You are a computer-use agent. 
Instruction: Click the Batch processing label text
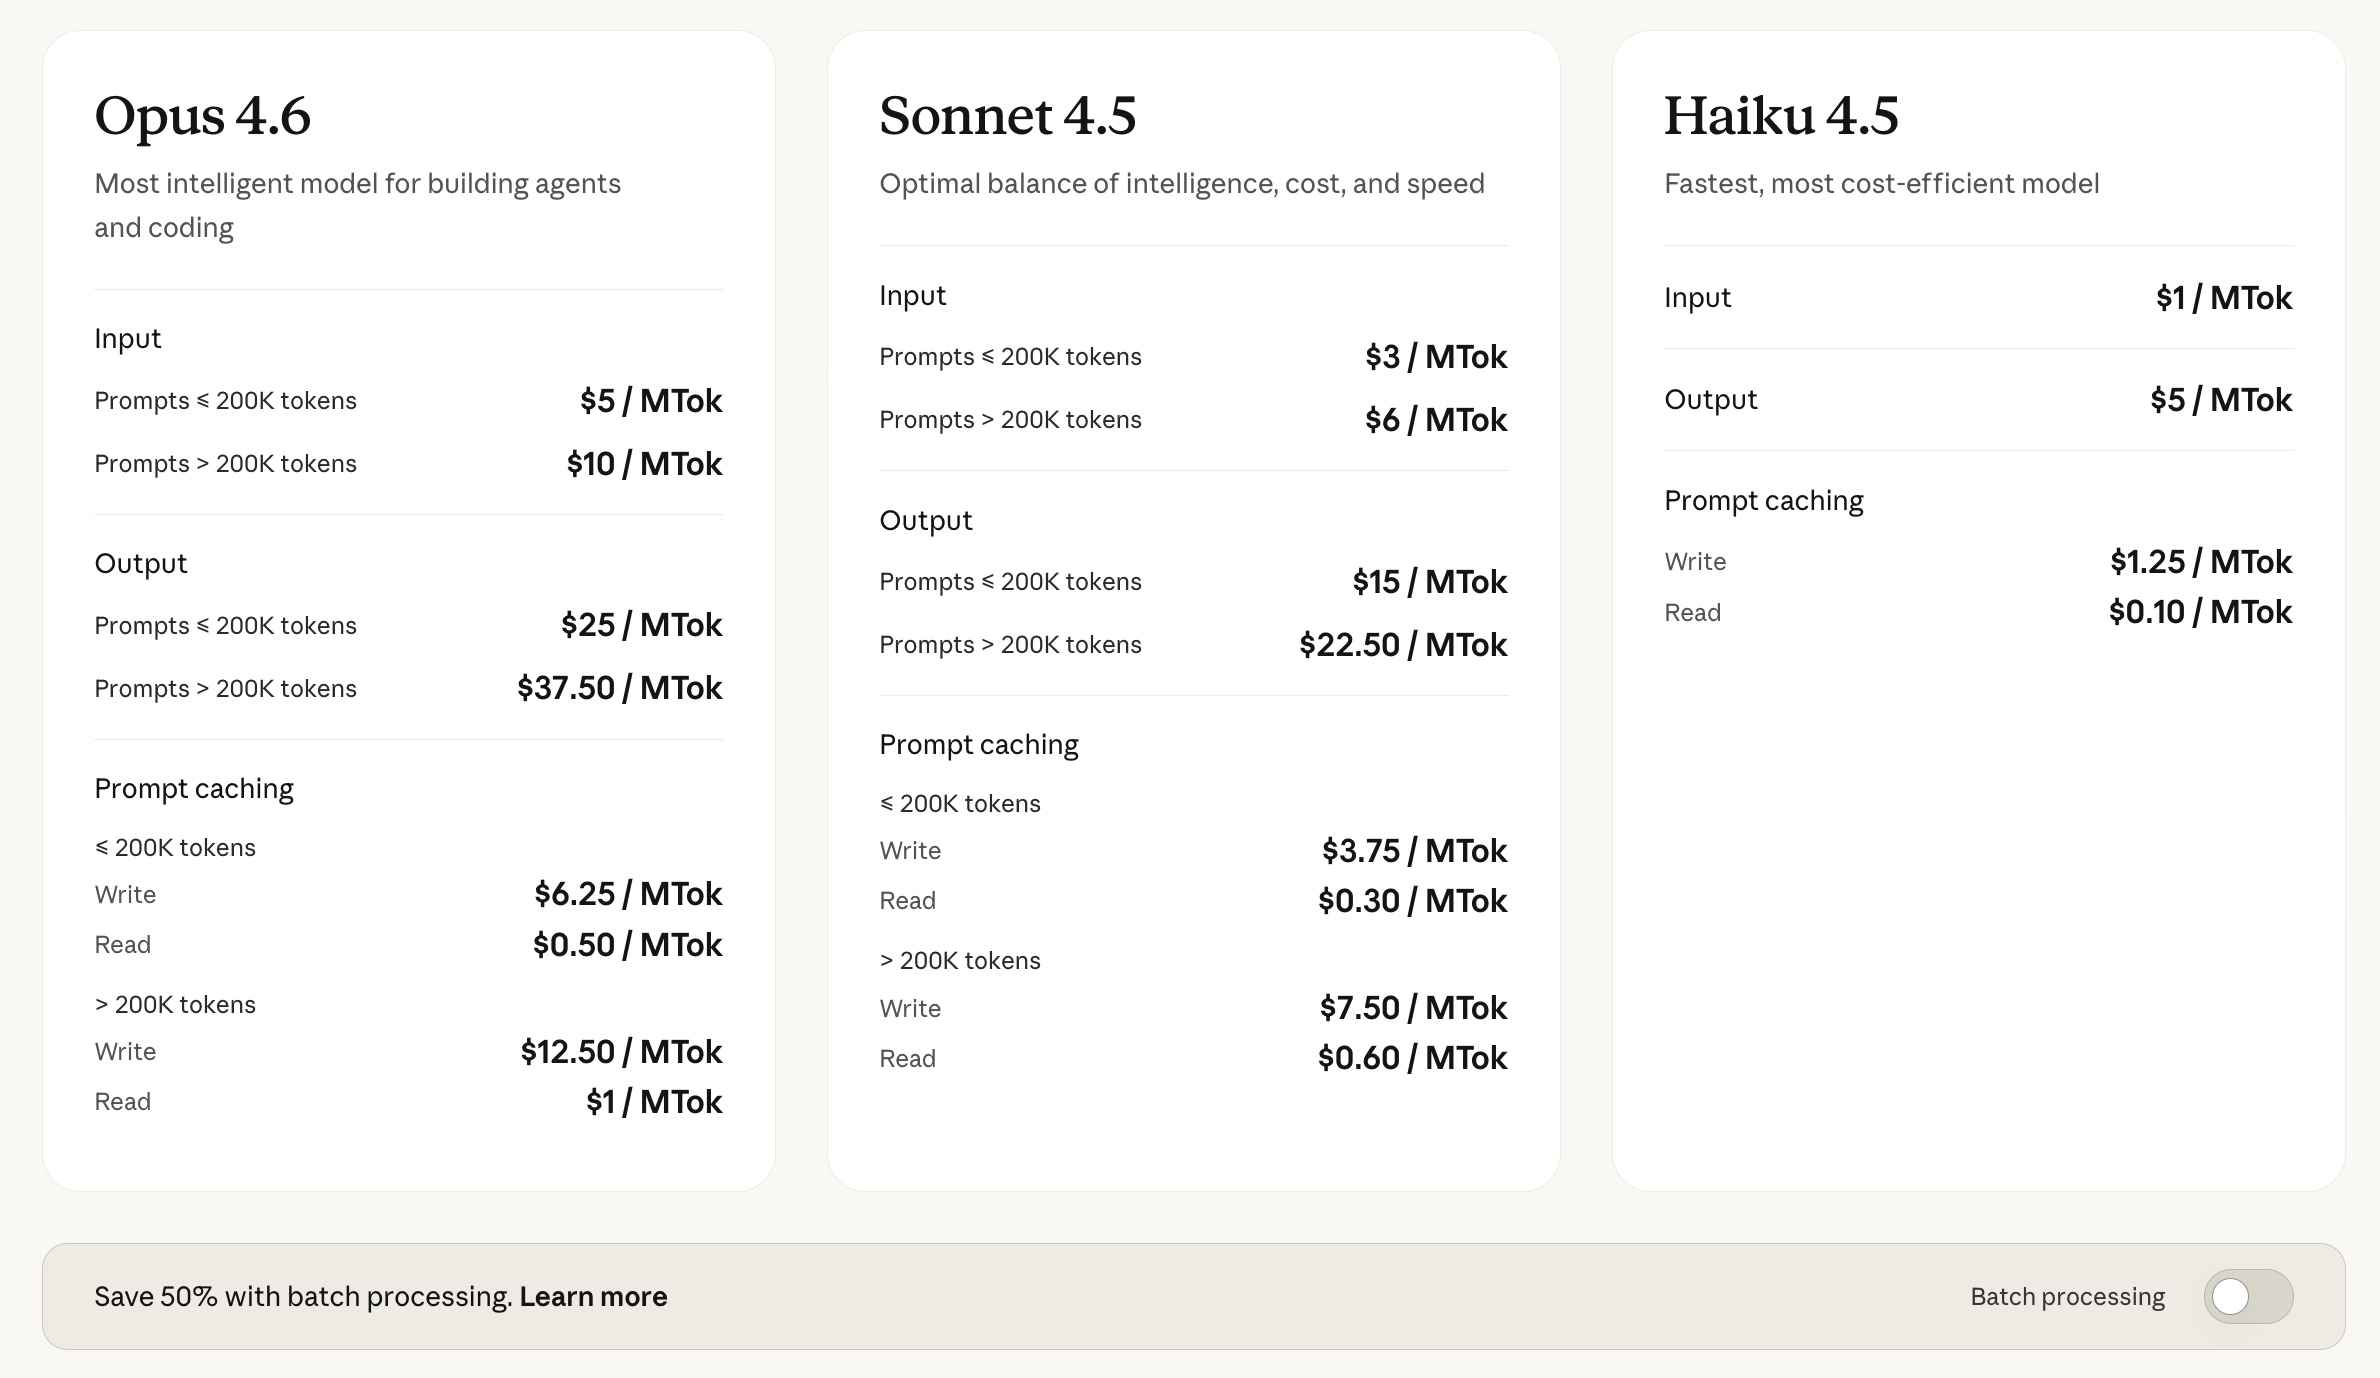coord(2067,1296)
